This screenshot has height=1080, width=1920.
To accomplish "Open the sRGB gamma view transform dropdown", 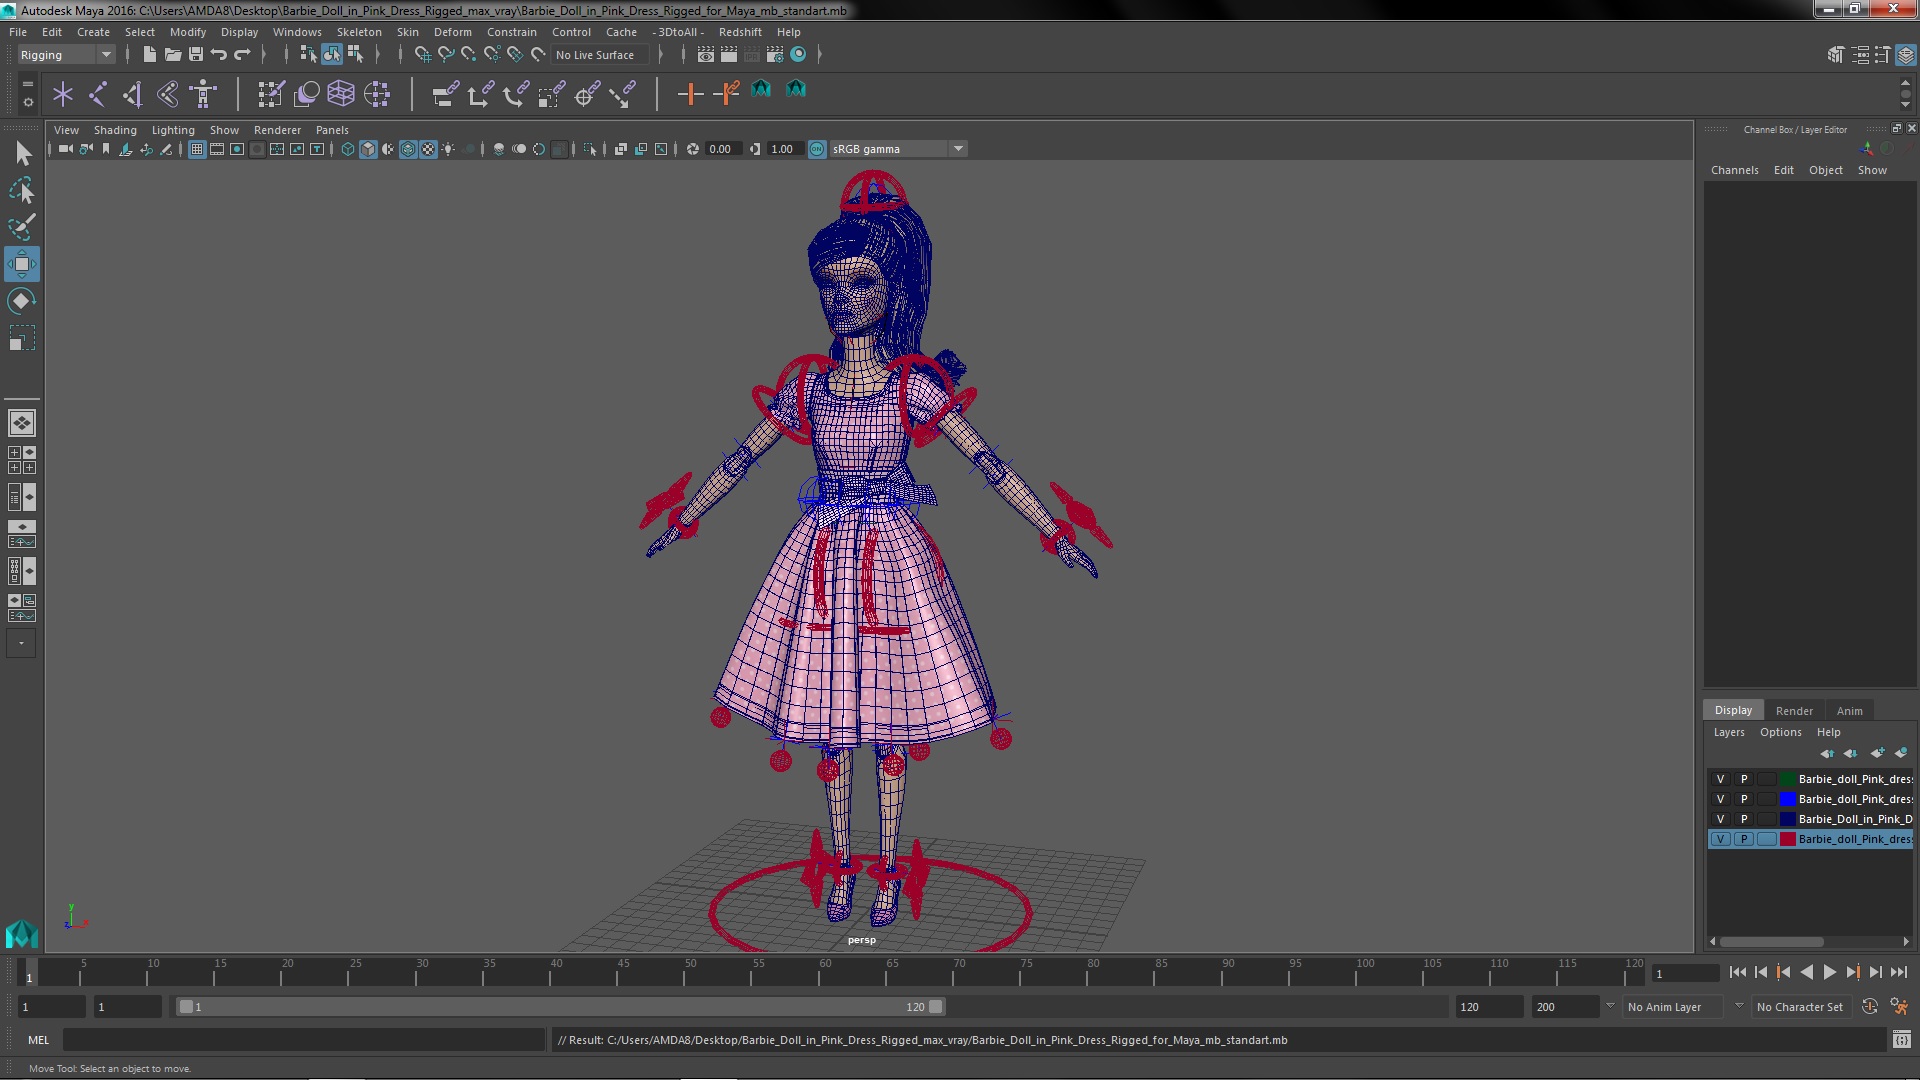I will (x=898, y=149).
